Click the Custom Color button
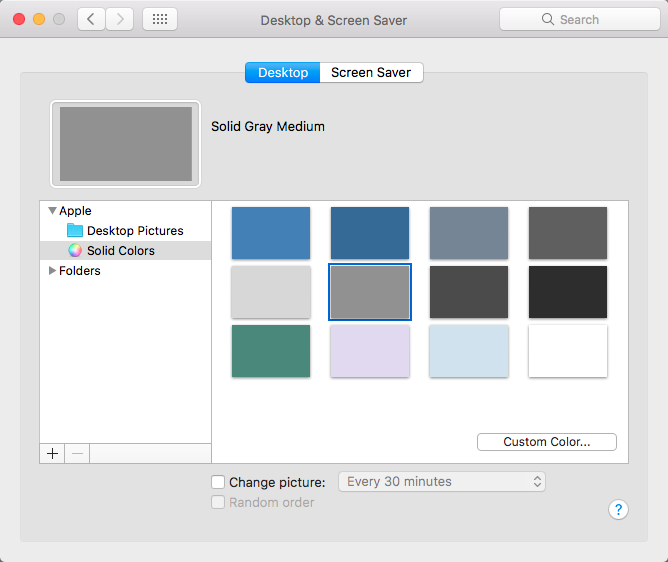The height and width of the screenshot is (562, 668). pyautogui.click(x=546, y=442)
